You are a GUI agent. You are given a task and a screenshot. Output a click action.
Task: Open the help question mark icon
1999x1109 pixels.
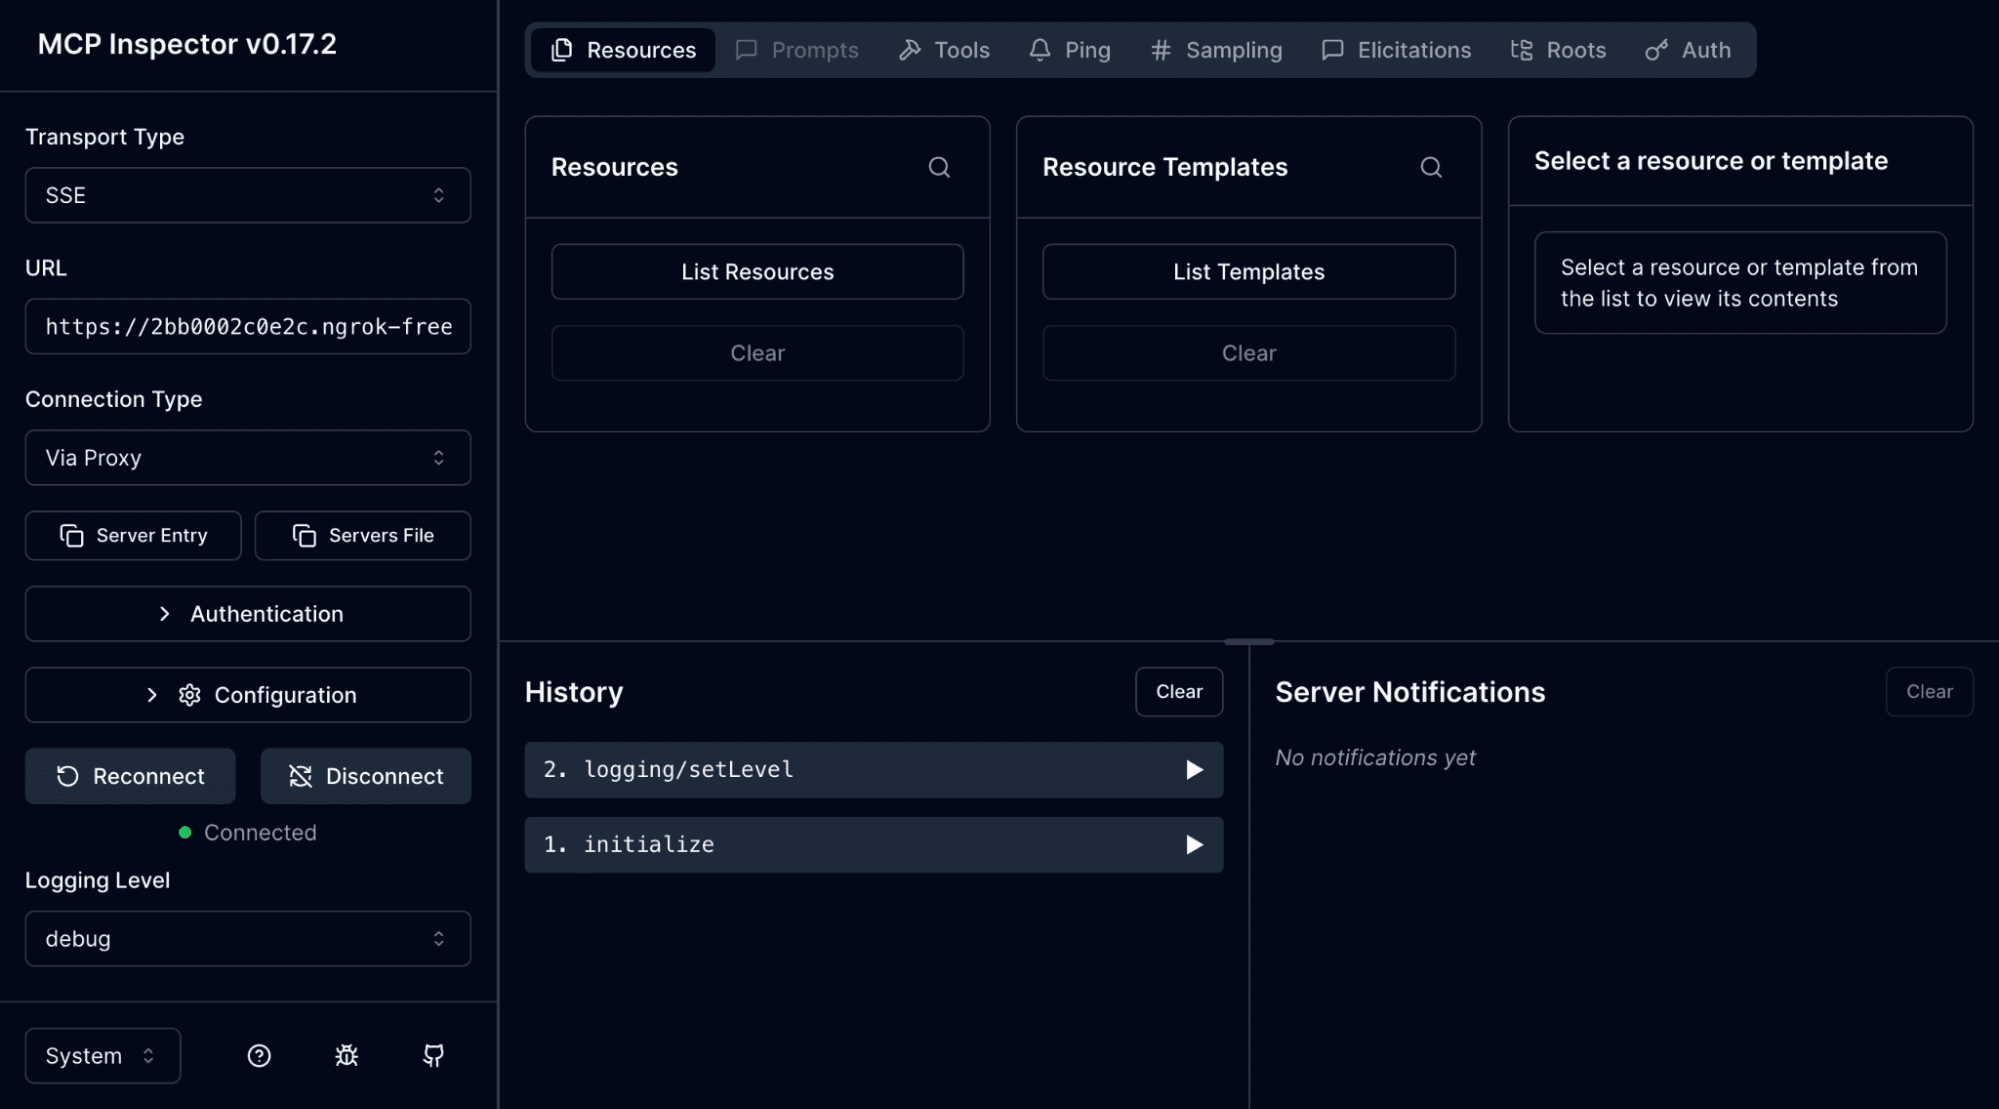click(x=259, y=1056)
